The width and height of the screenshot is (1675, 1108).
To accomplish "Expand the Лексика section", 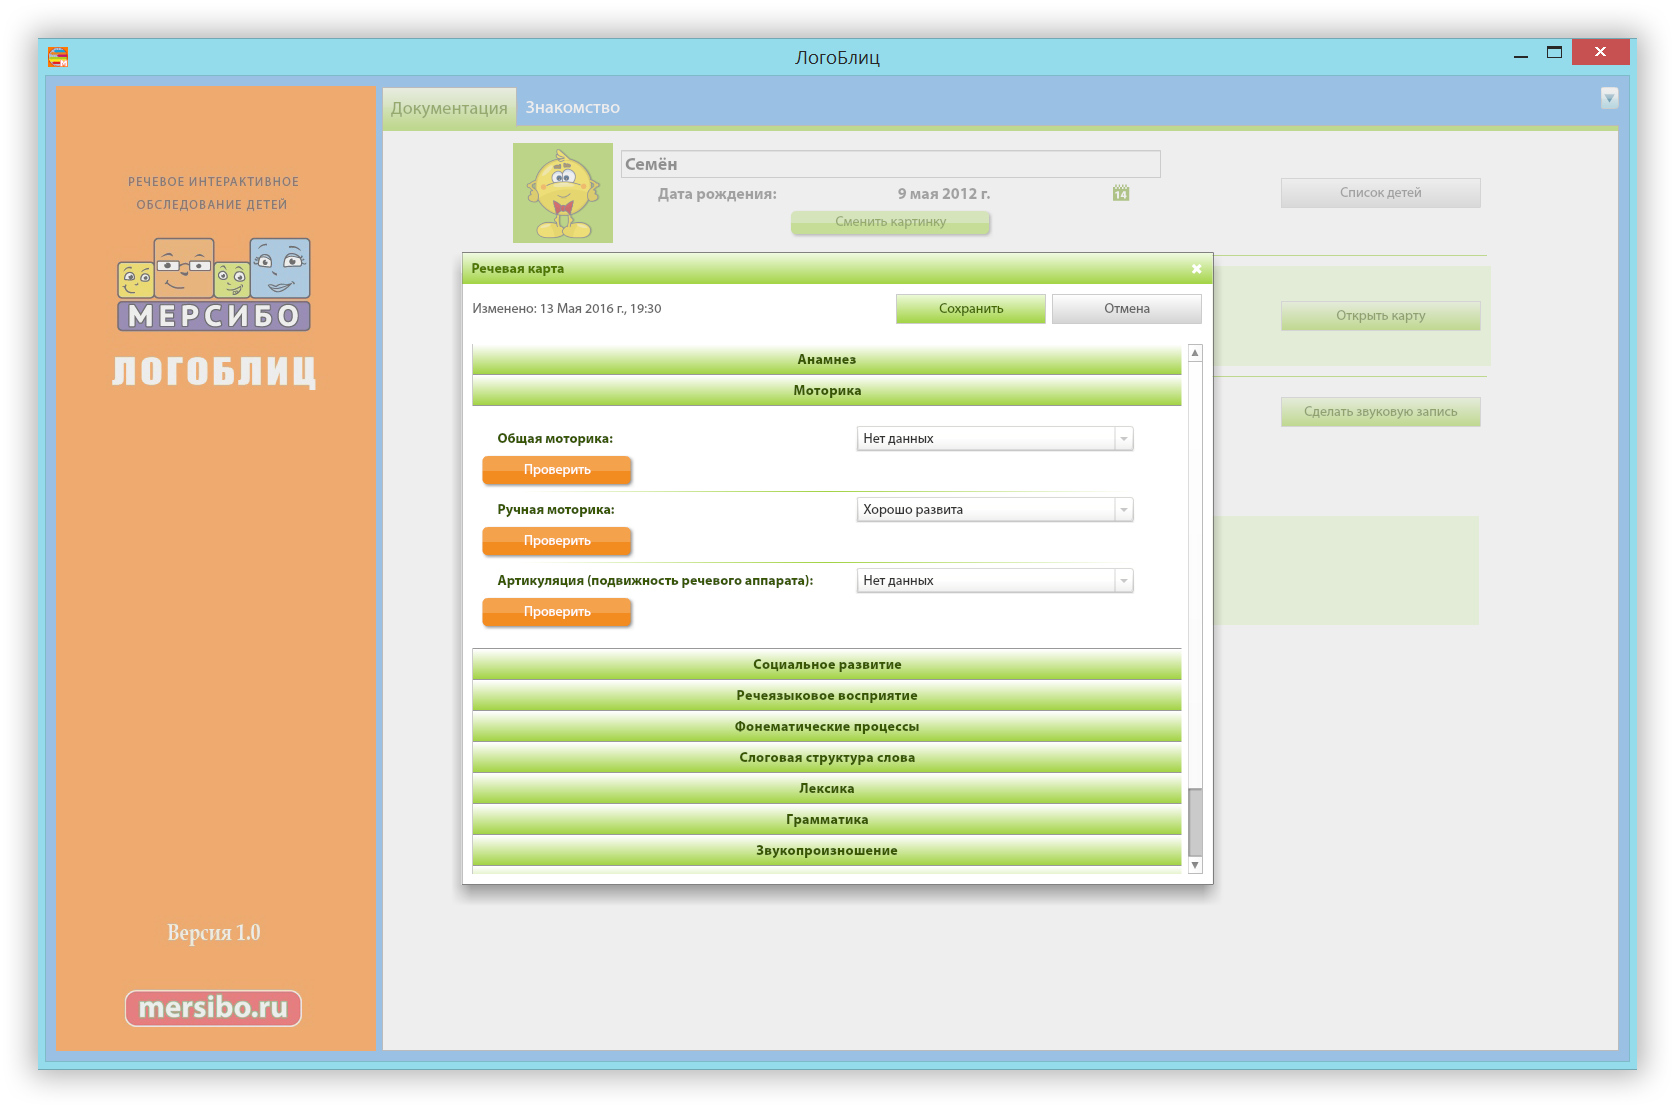I will [826, 789].
